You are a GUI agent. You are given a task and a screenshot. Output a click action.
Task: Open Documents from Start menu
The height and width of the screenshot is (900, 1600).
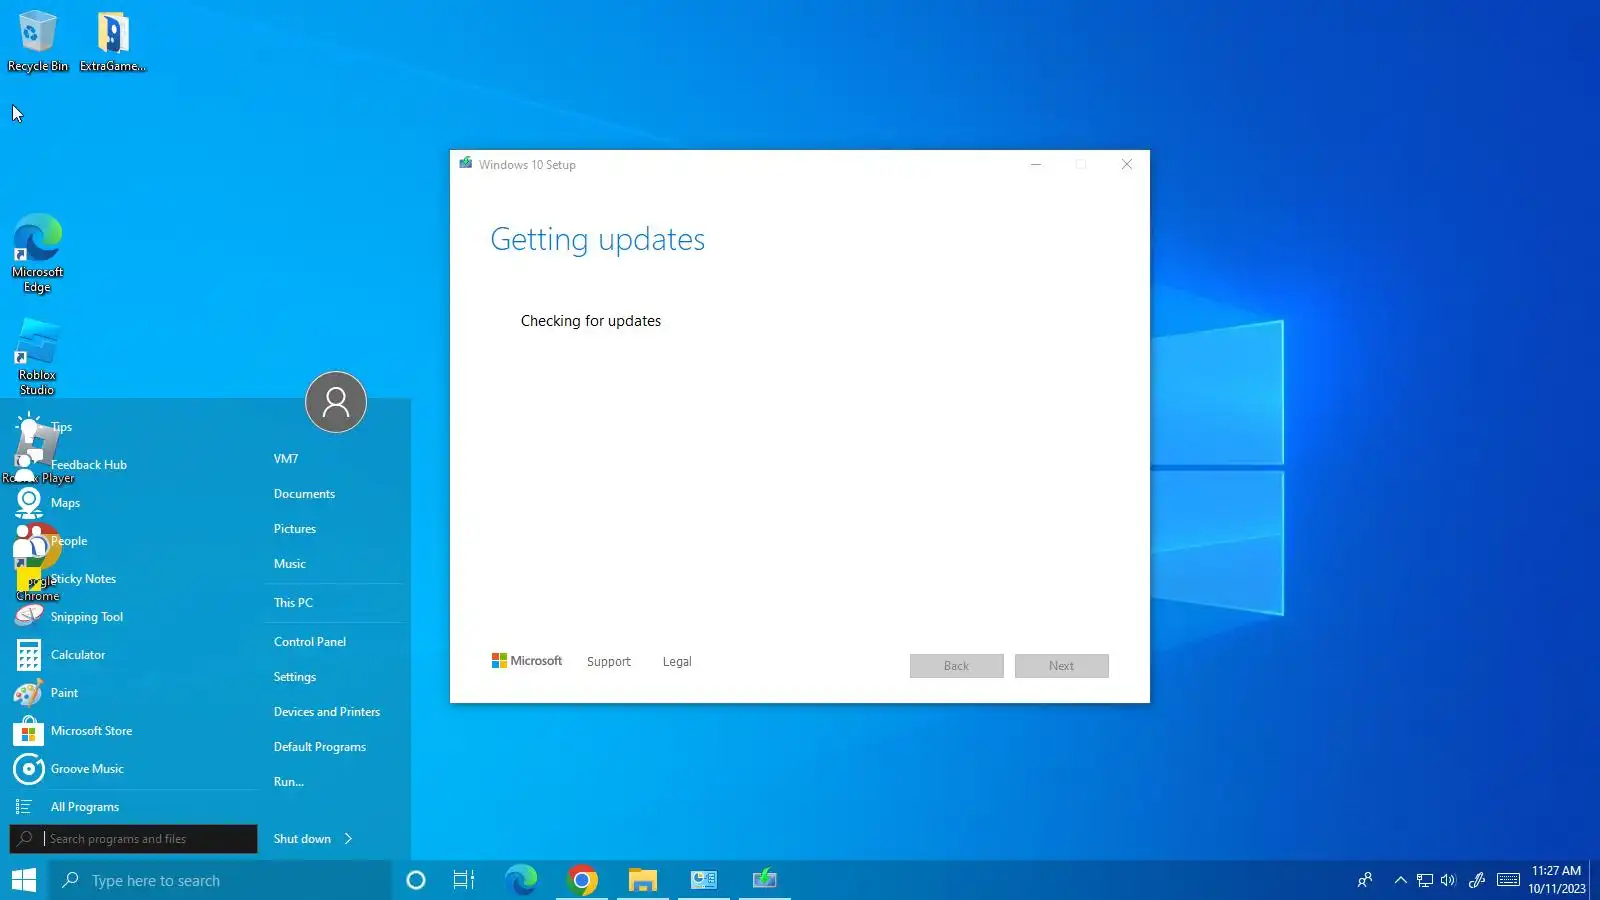[x=304, y=494]
